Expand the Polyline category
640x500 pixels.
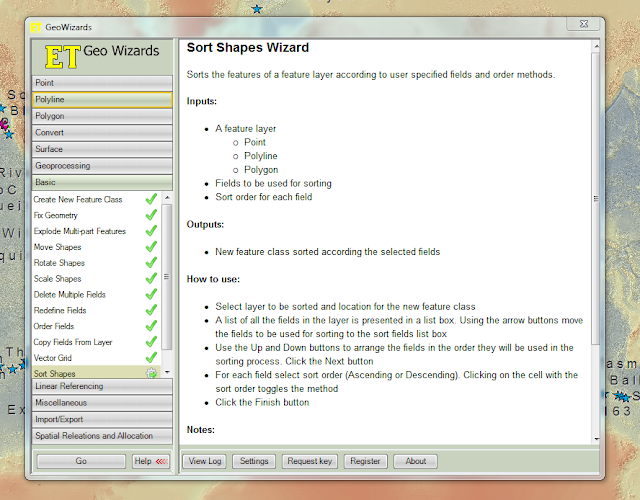[x=102, y=100]
